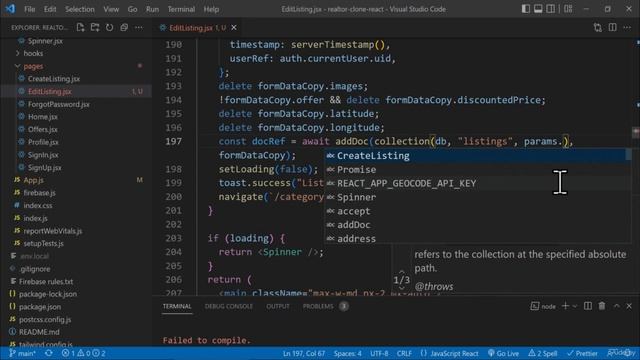Screen dimensions: 640x360
Task: Open index.css file
Action: [x=38, y=205]
